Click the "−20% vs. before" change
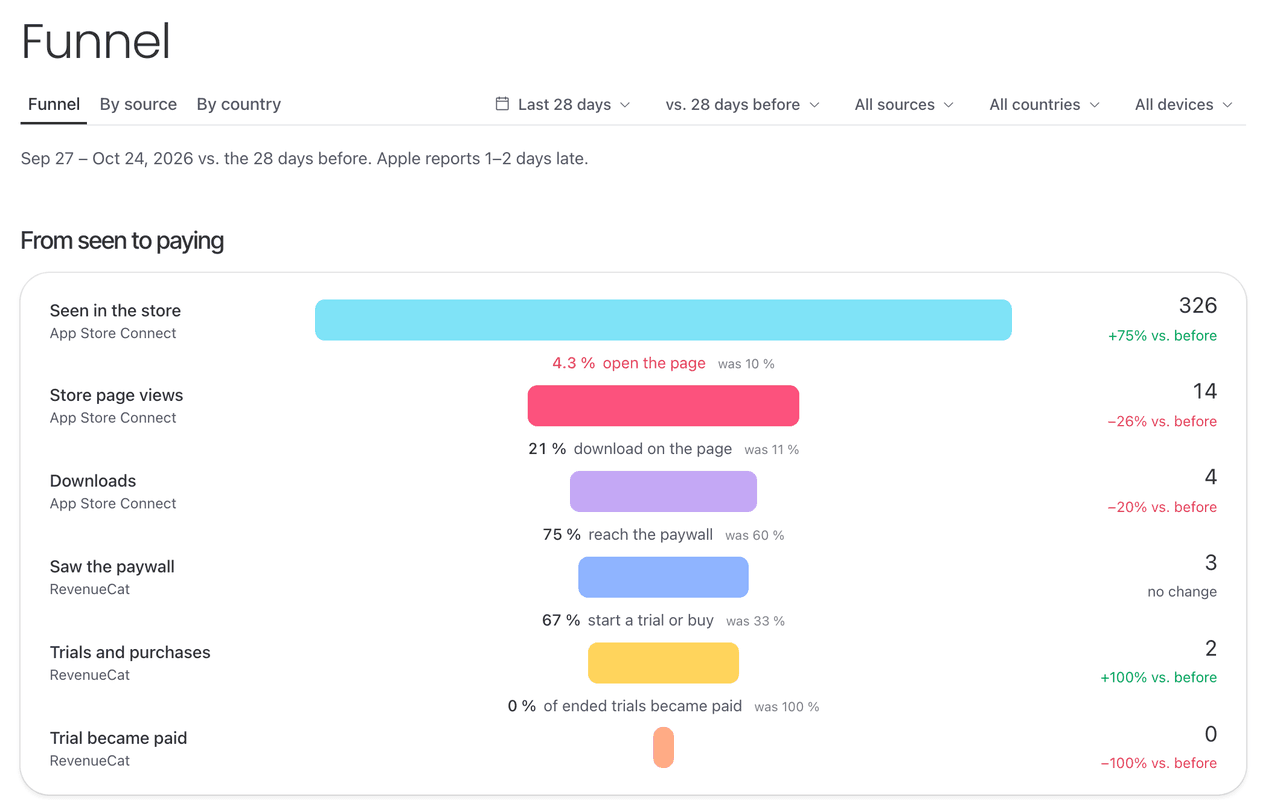 tap(1162, 507)
